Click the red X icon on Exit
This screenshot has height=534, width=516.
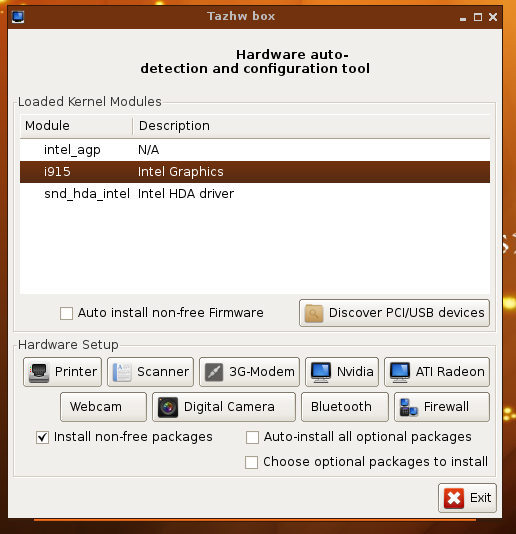pyautogui.click(x=454, y=498)
